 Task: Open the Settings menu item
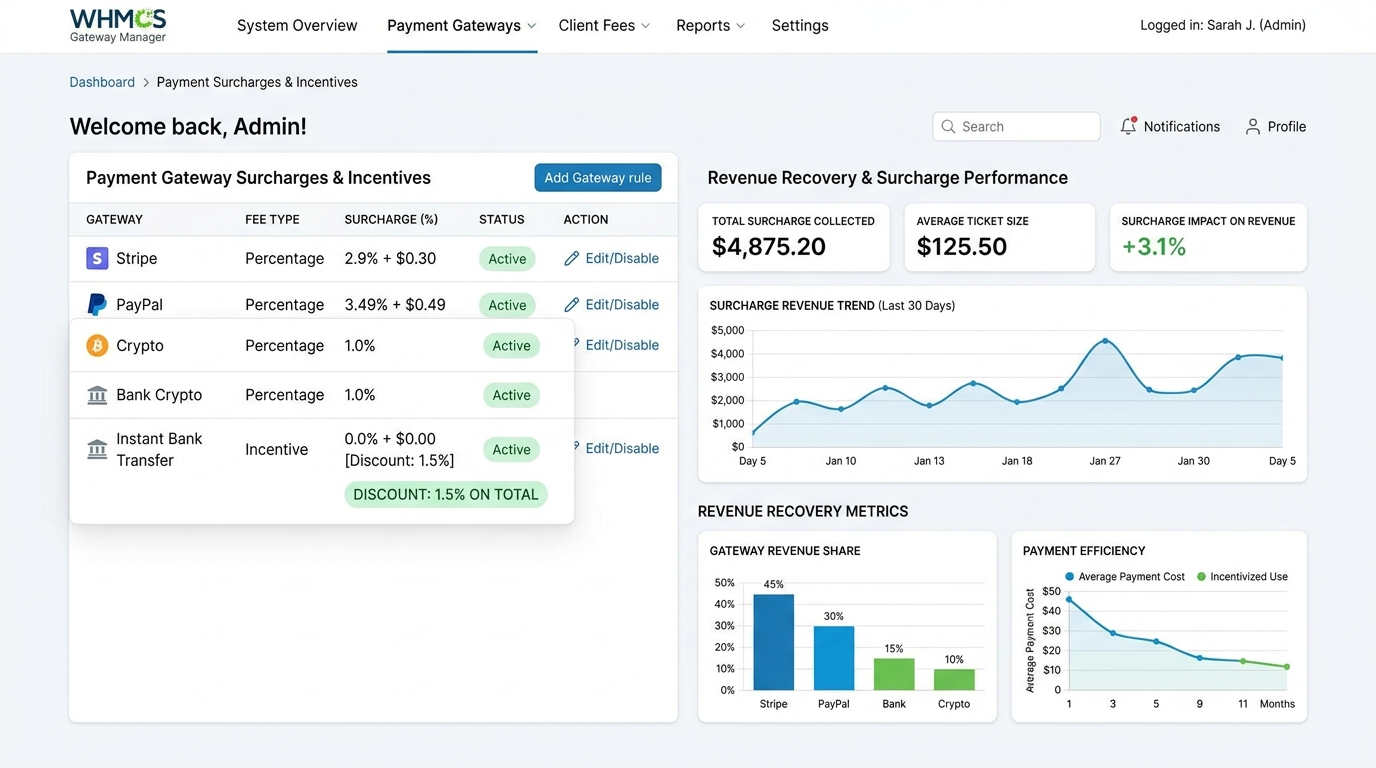800,26
